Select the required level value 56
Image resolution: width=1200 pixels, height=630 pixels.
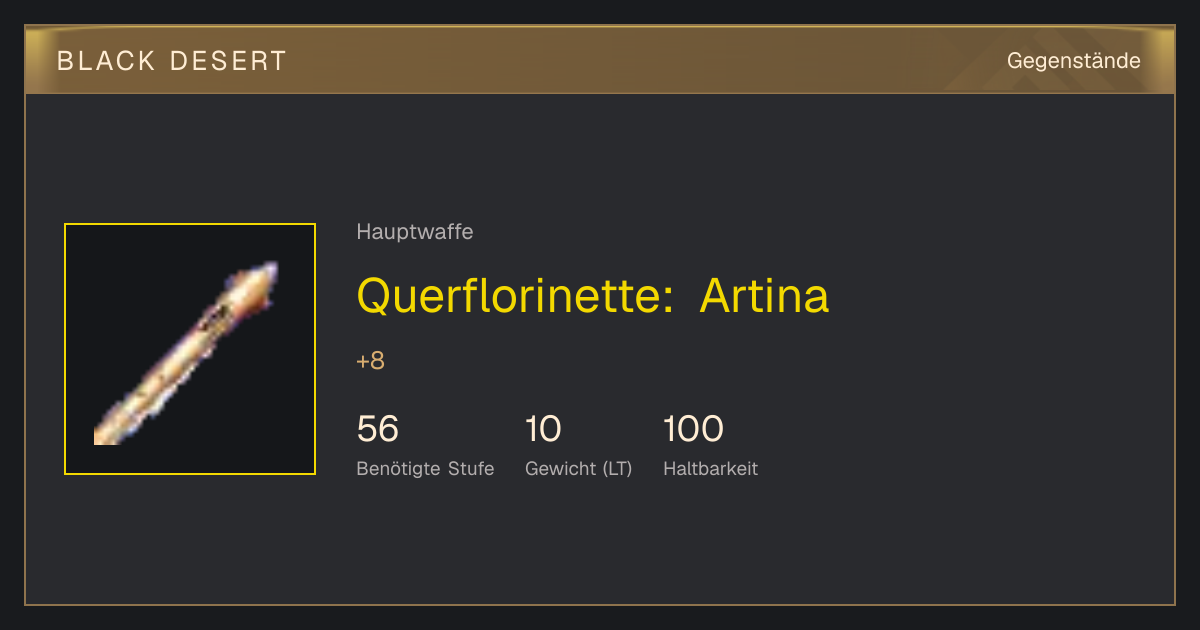point(377,429)
